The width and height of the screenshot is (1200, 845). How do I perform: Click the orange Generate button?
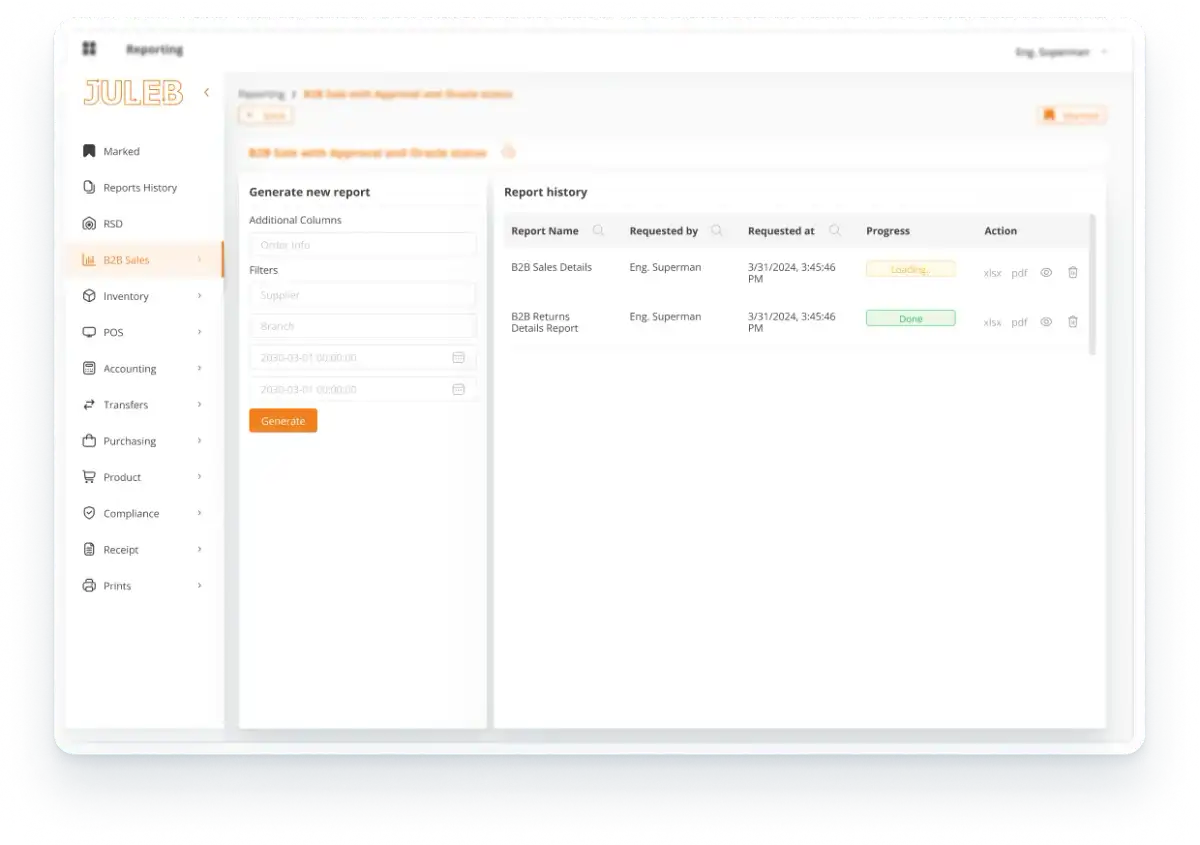pyautogui.click(x=283, y=421)
